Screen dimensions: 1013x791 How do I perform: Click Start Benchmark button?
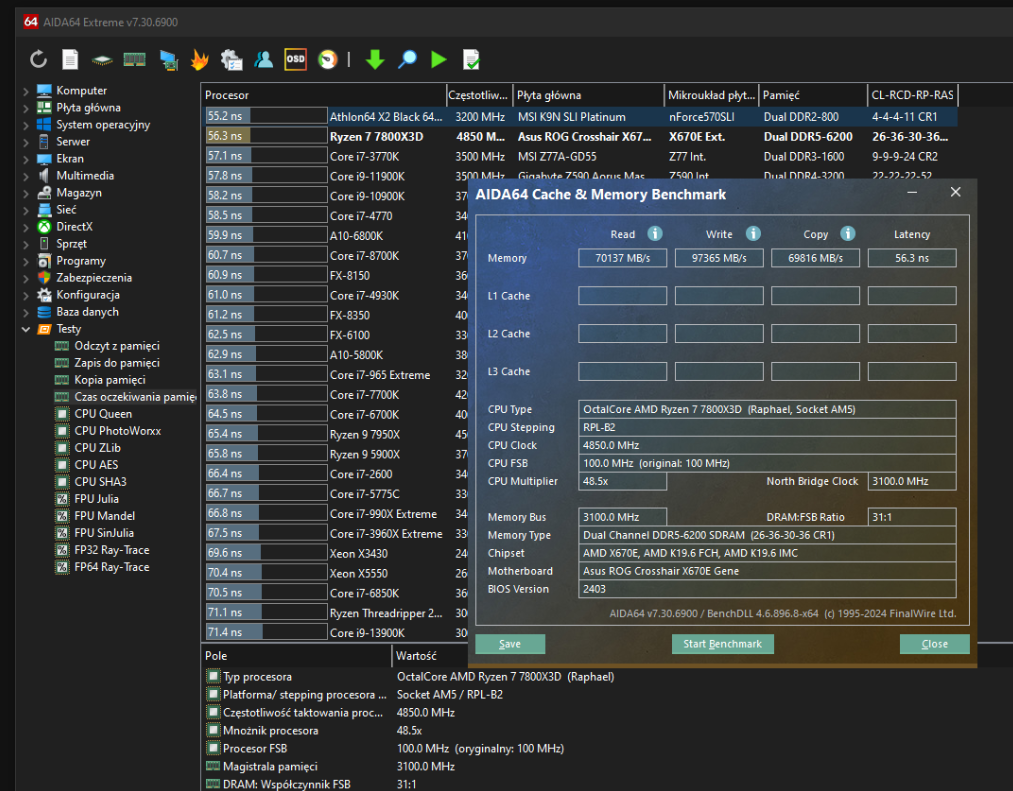722,644
